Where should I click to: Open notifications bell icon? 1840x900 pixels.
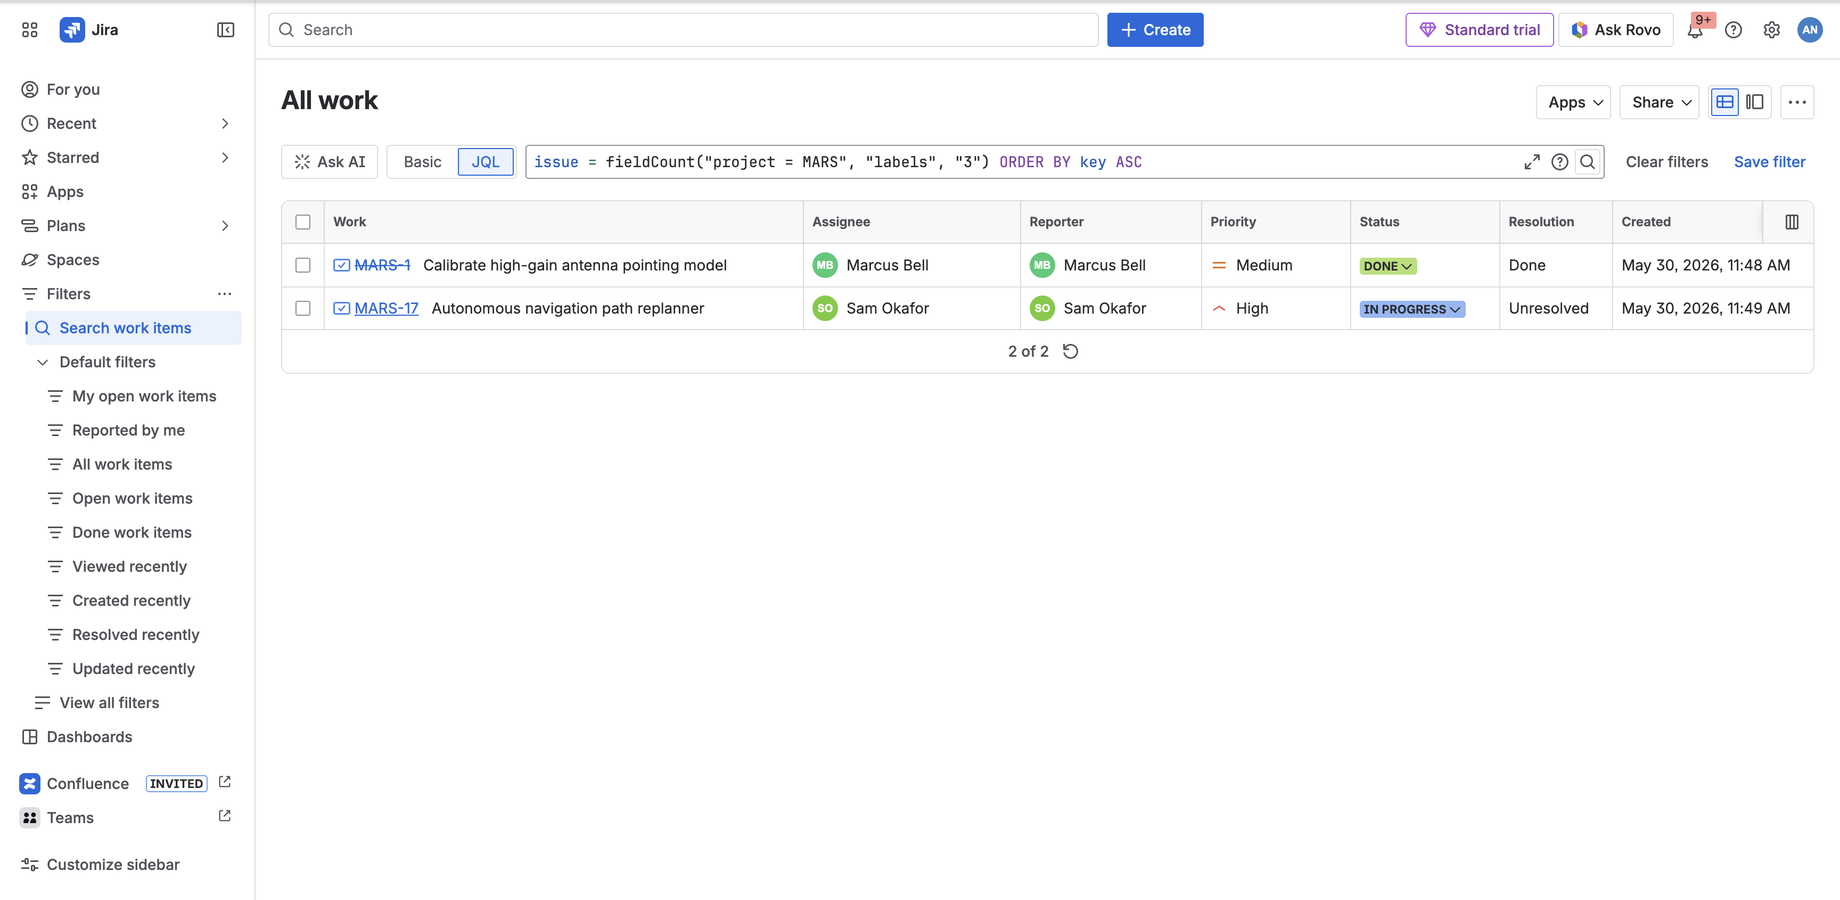click(1695, 30)
